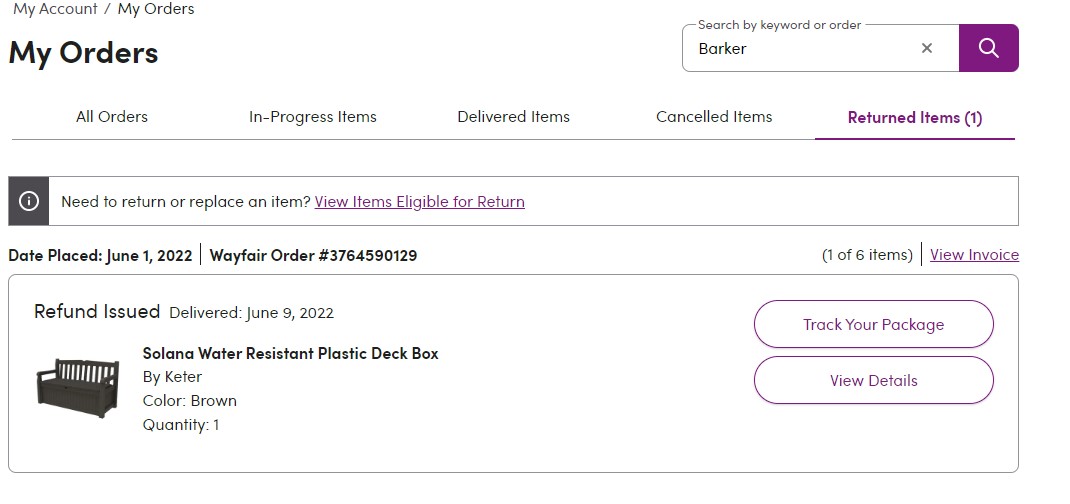Click the info circle icon in return banner
Viewport: 1070px width, 504px height.
tap(29, 201)
